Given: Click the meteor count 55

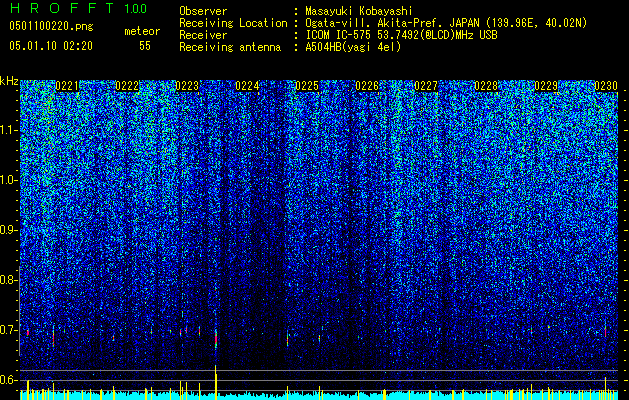Looking at the screenshot, I should tap(145, 46).
